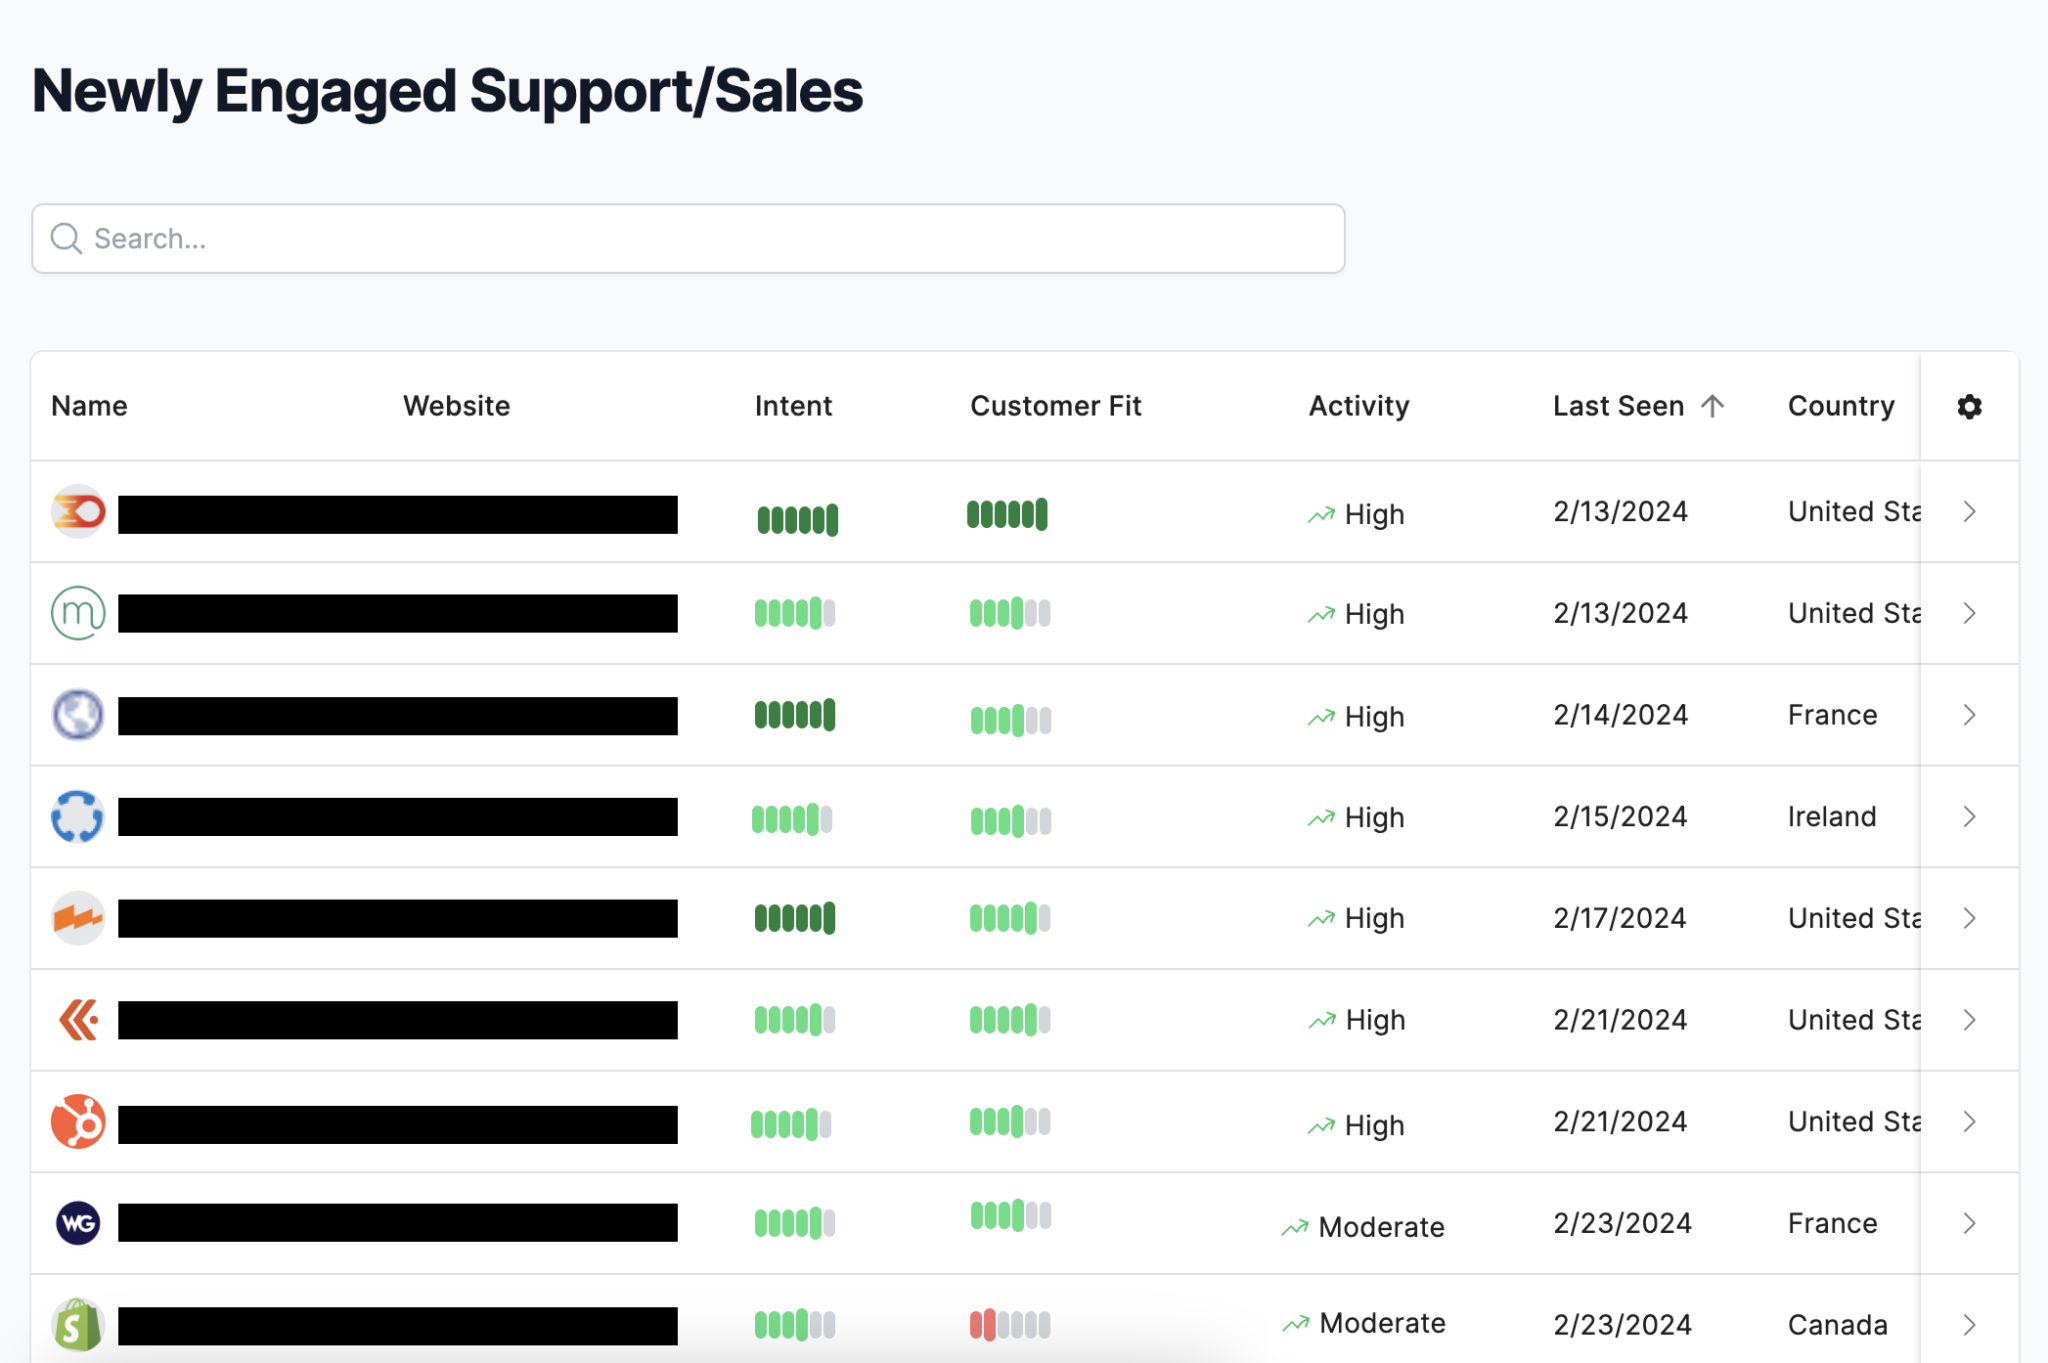The image size is (2048, 1363).
Task: Click the Customer Fit column header
Action: [1056, 406]
